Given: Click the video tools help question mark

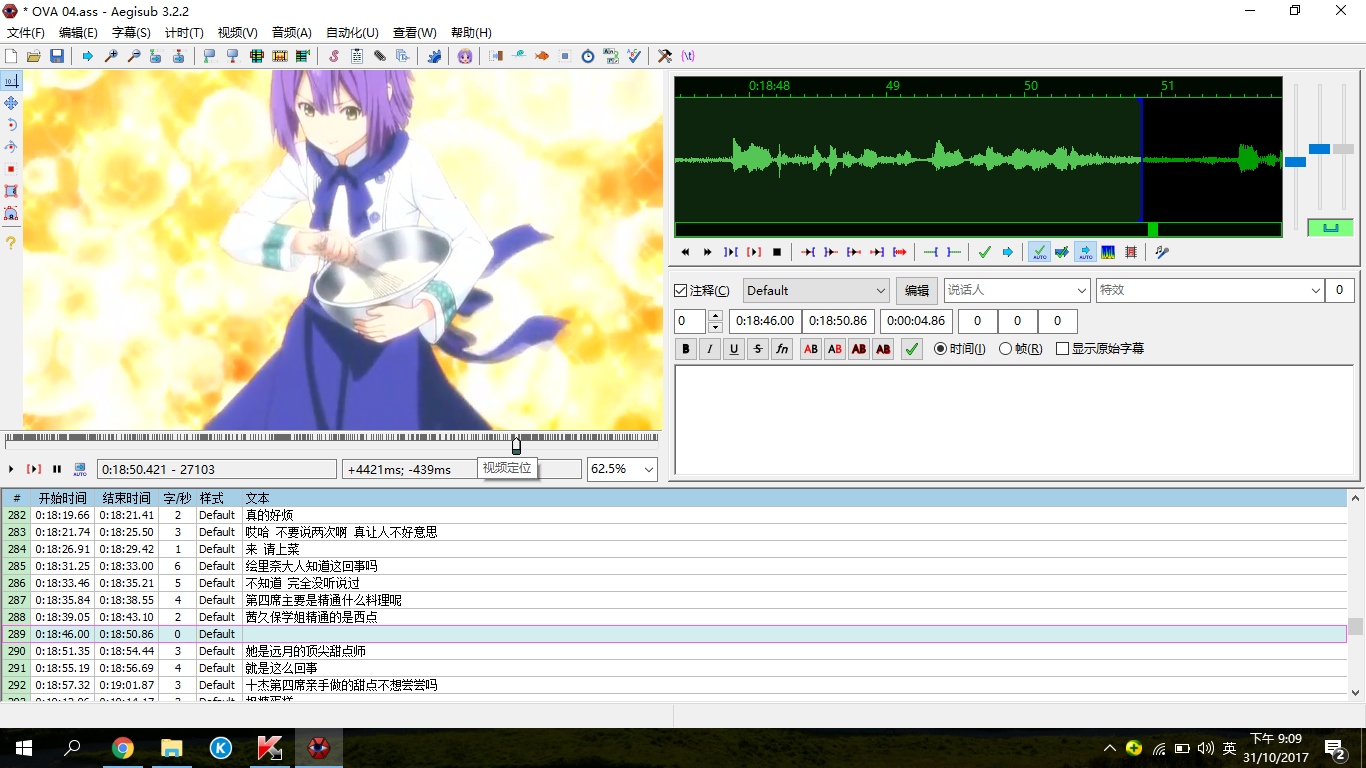Looking at the screenshot, I should coord(11,243).
